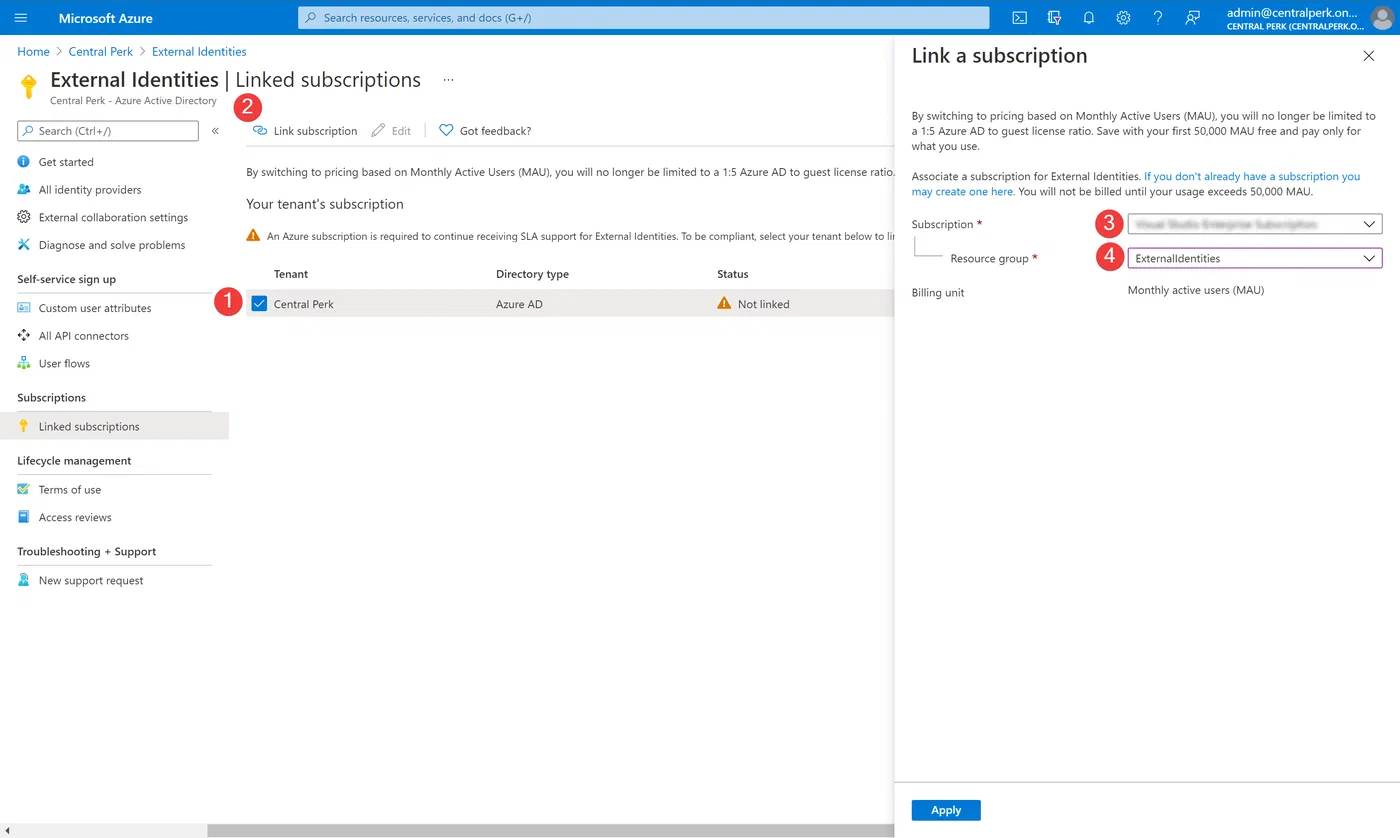Click the Status column header
The image size is (1400, 838).
click(732, 274)
